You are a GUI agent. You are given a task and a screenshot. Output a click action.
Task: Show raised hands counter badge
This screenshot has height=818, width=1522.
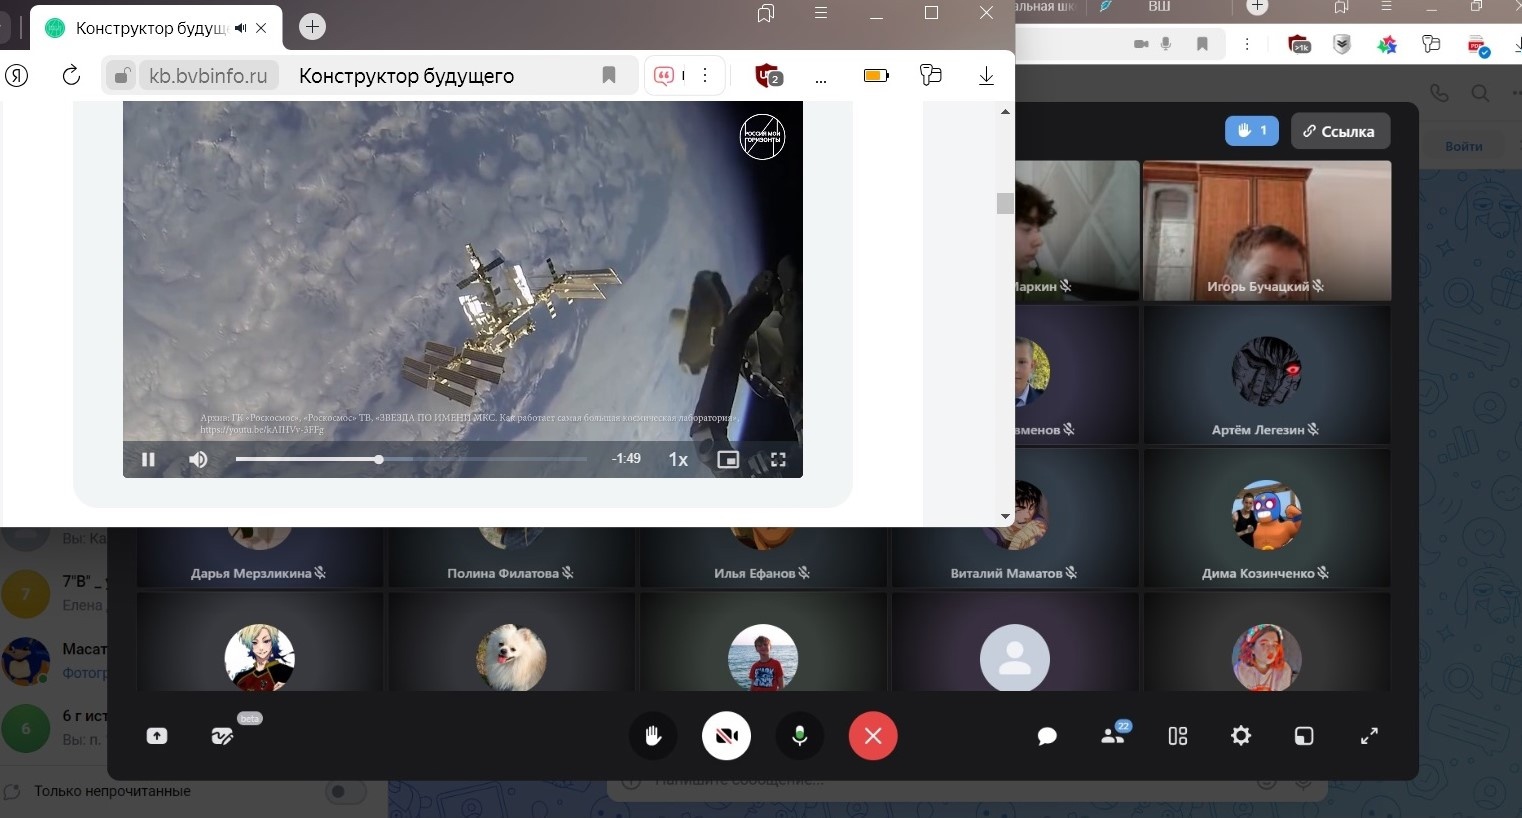[x=1252, y=131]
